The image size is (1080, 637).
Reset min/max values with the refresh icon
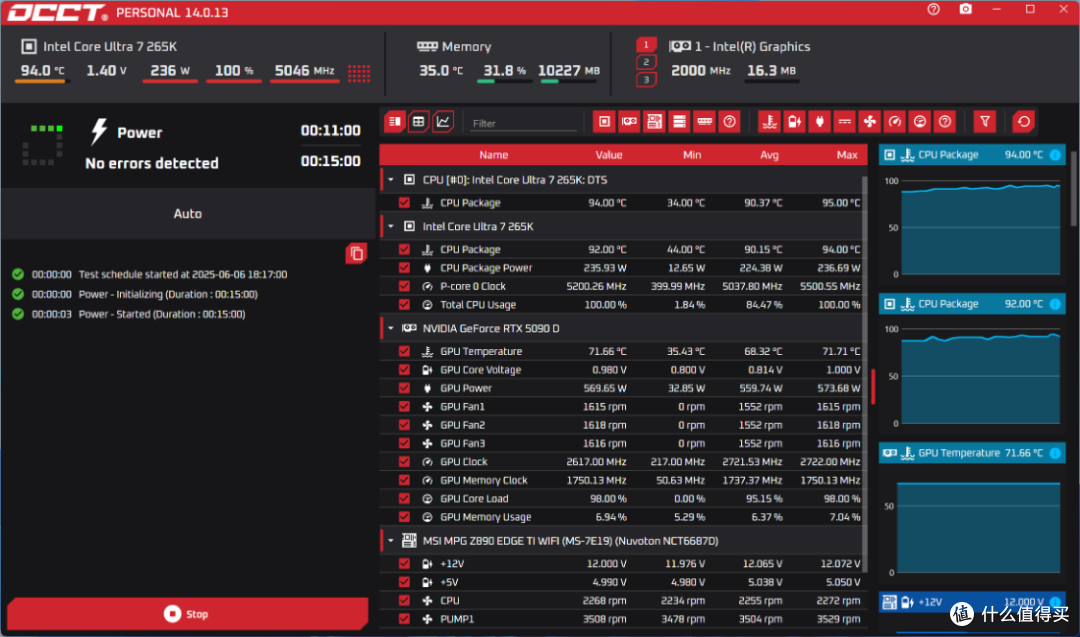click(x=1024, y=122)
